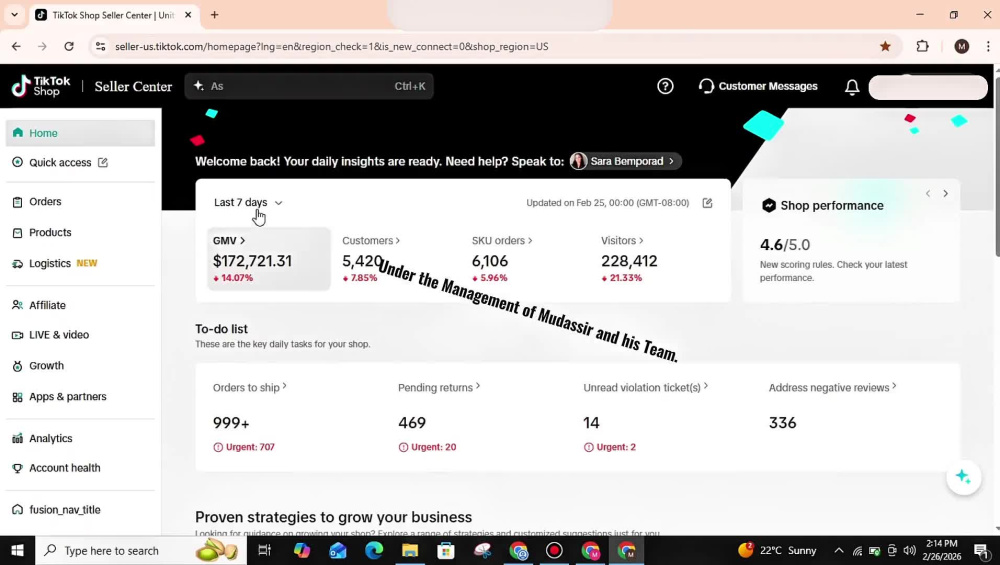The image size is (1000, 565).
Task: Go to next Shop performance slide
Action: 945,193
